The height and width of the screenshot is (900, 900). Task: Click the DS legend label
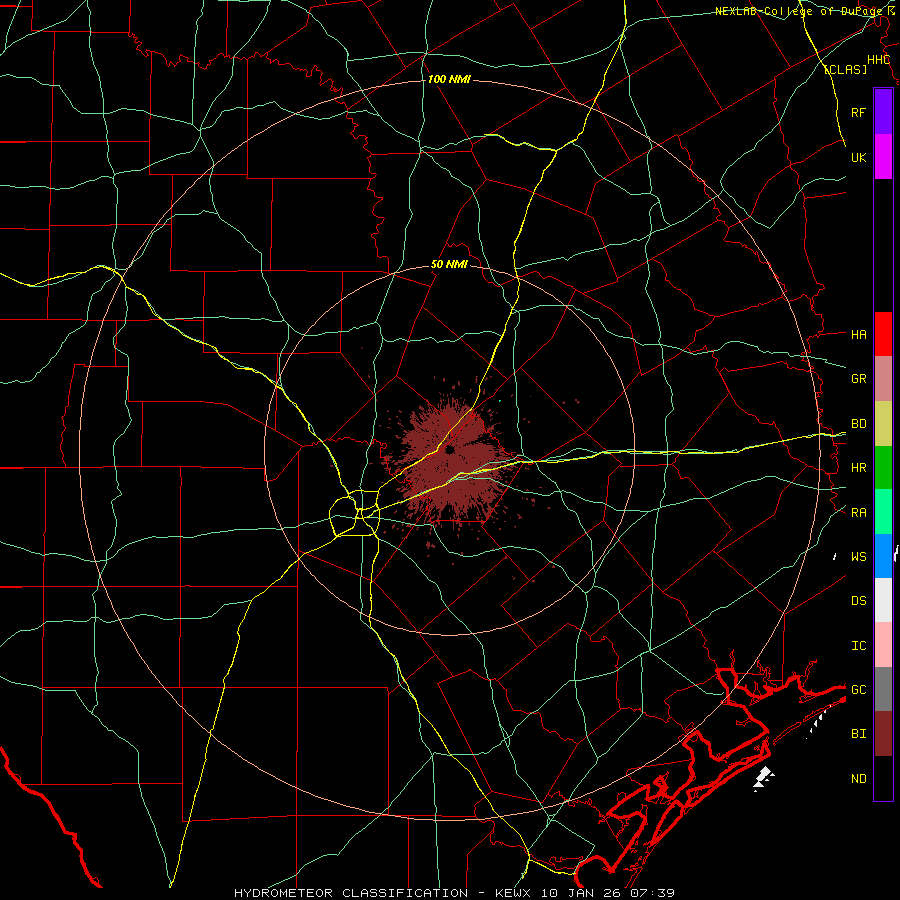point(858,601)
